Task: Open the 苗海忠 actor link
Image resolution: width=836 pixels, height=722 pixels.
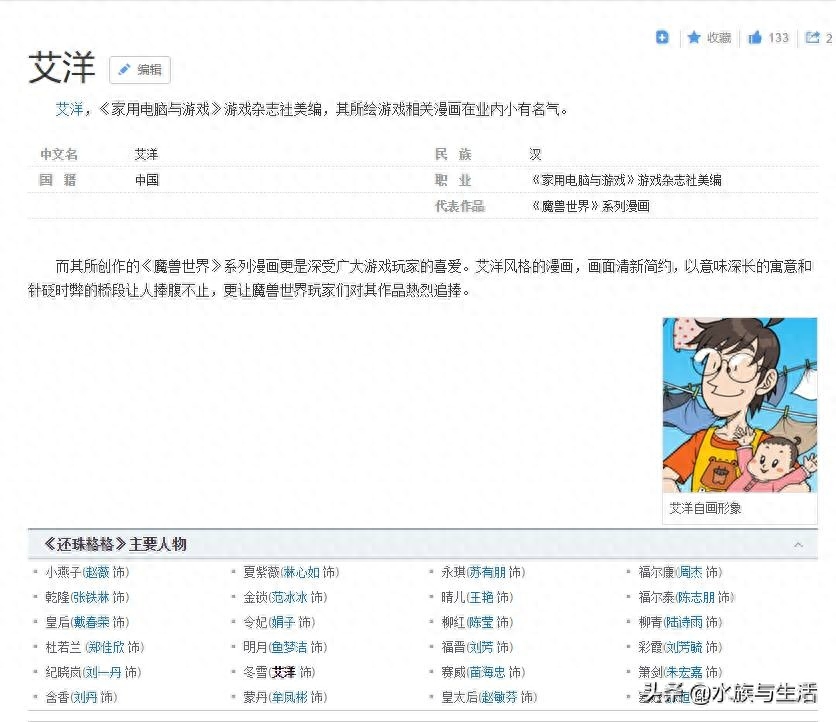Action: pyautogui.click(x=487, y=672)
